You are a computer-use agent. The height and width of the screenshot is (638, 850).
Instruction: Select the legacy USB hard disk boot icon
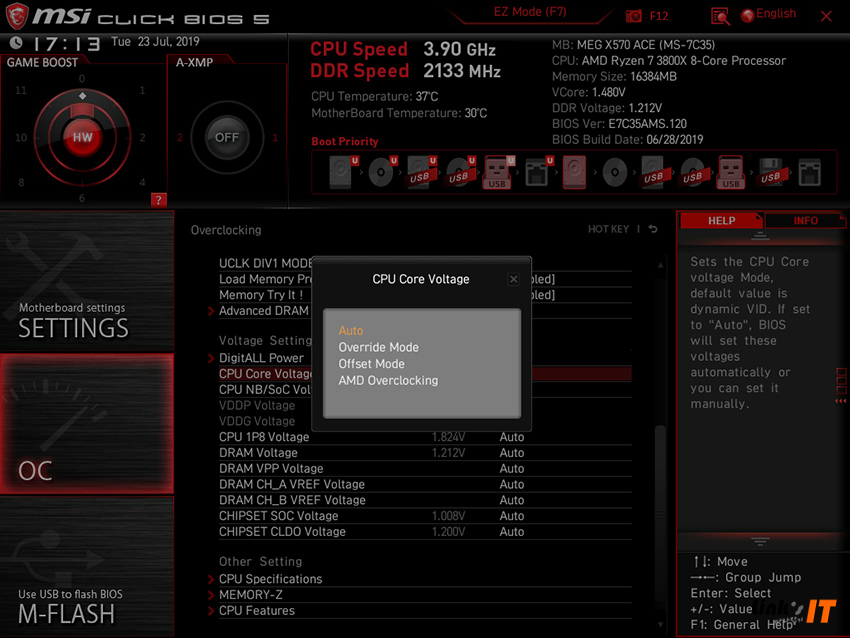[x=653, y=172]
